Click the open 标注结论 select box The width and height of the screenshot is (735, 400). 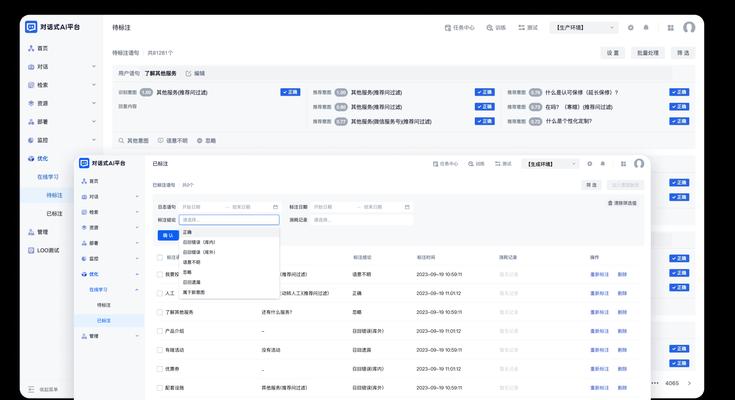click(229, 220)
